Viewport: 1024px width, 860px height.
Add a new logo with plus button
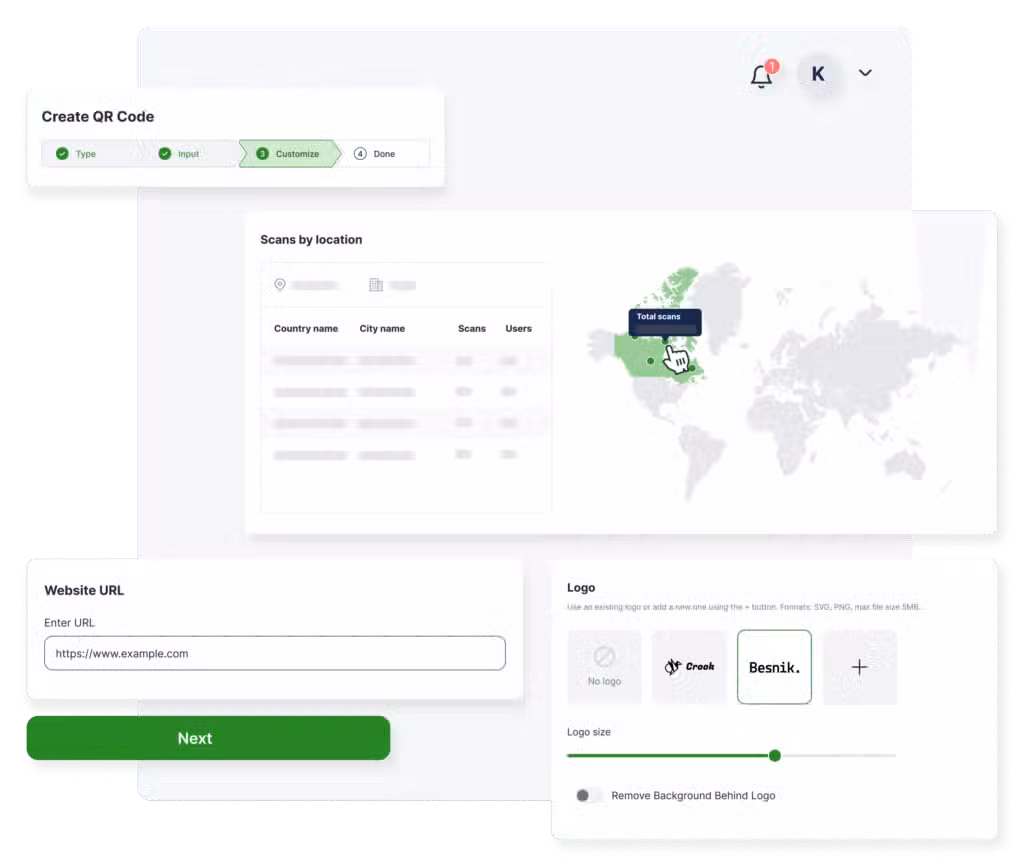point(859,667)
